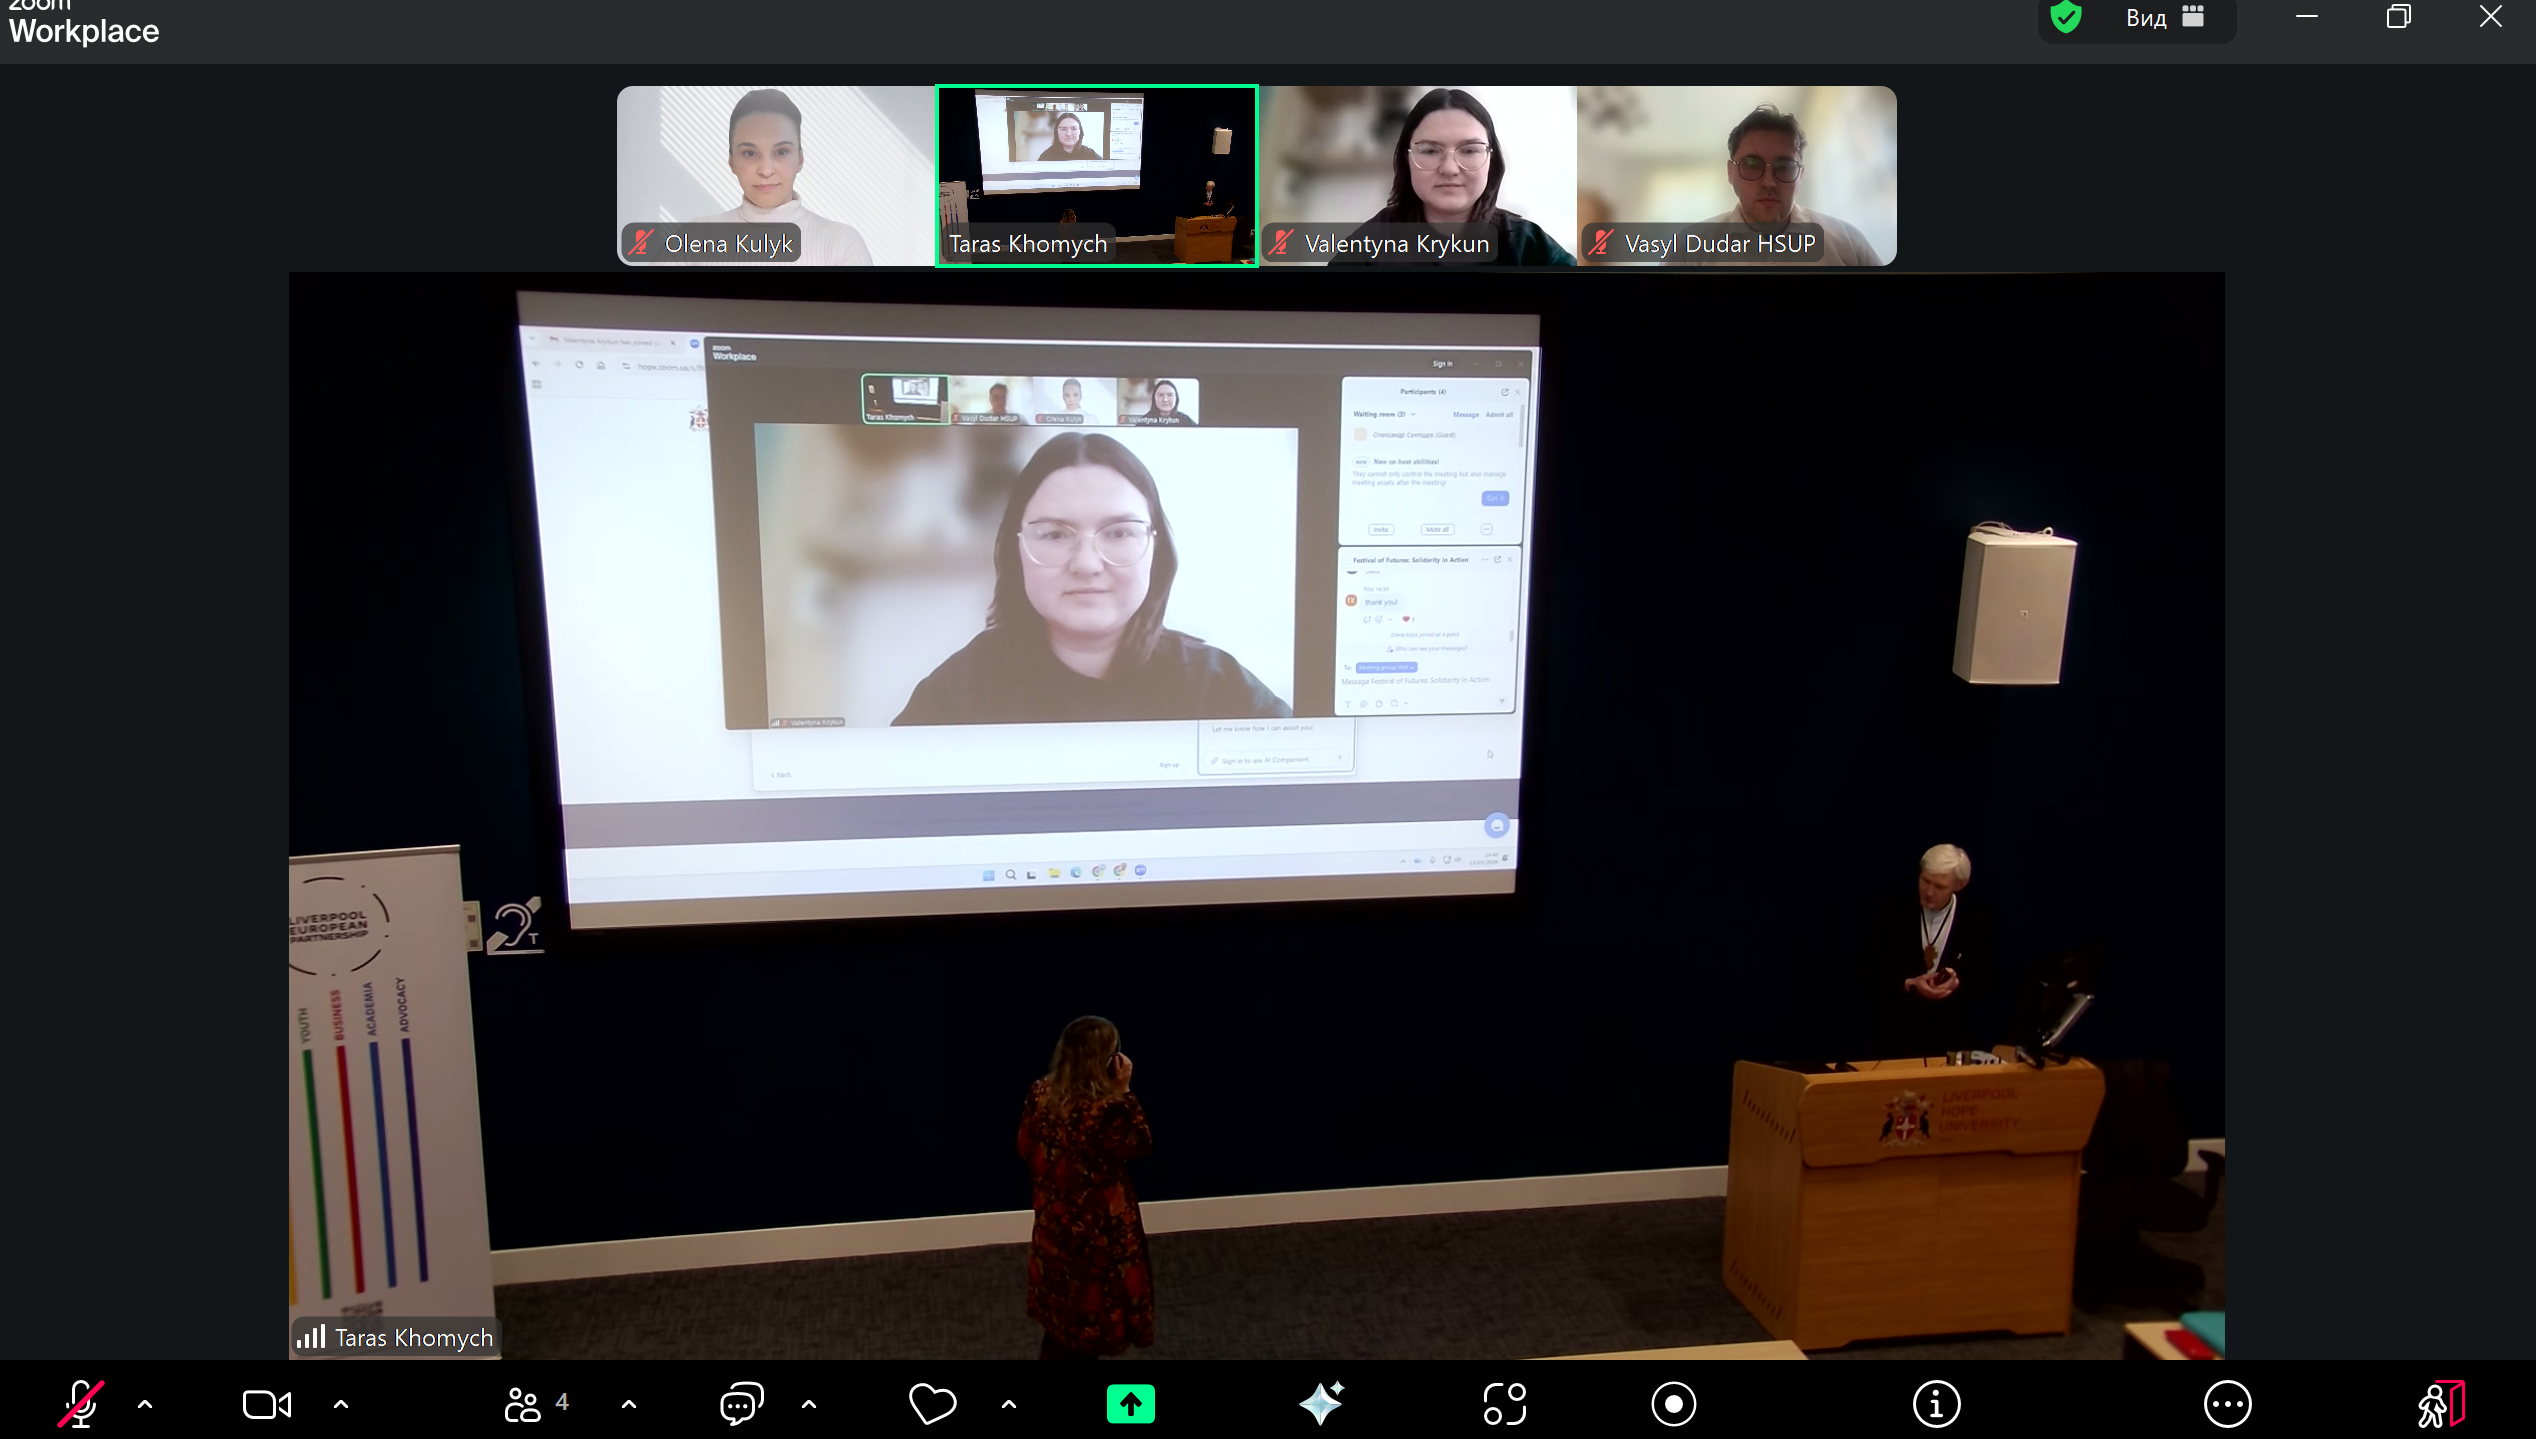Expand the reactions options chevron
The height and width of the screenshot is (1439, 2536).
coord(1009,1404)
